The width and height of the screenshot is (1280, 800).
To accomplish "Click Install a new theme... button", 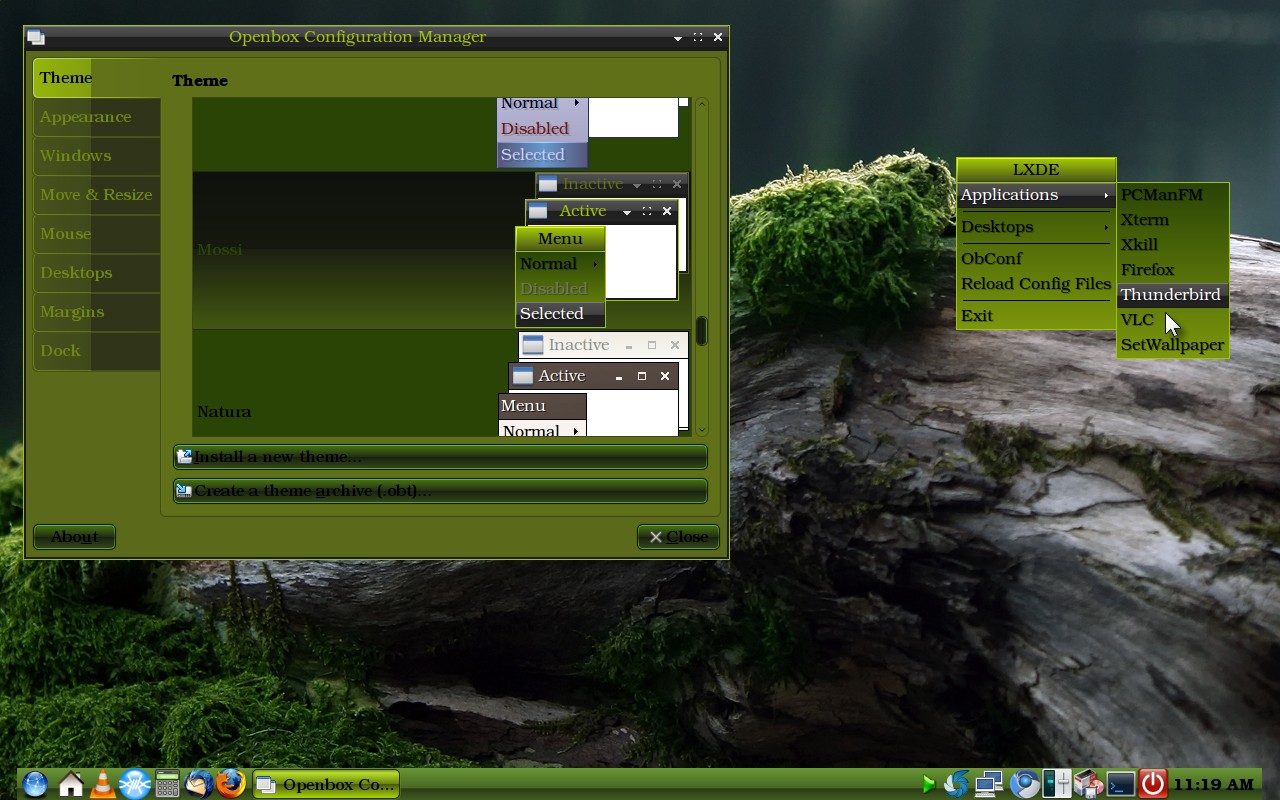I will tap(440, 457).
